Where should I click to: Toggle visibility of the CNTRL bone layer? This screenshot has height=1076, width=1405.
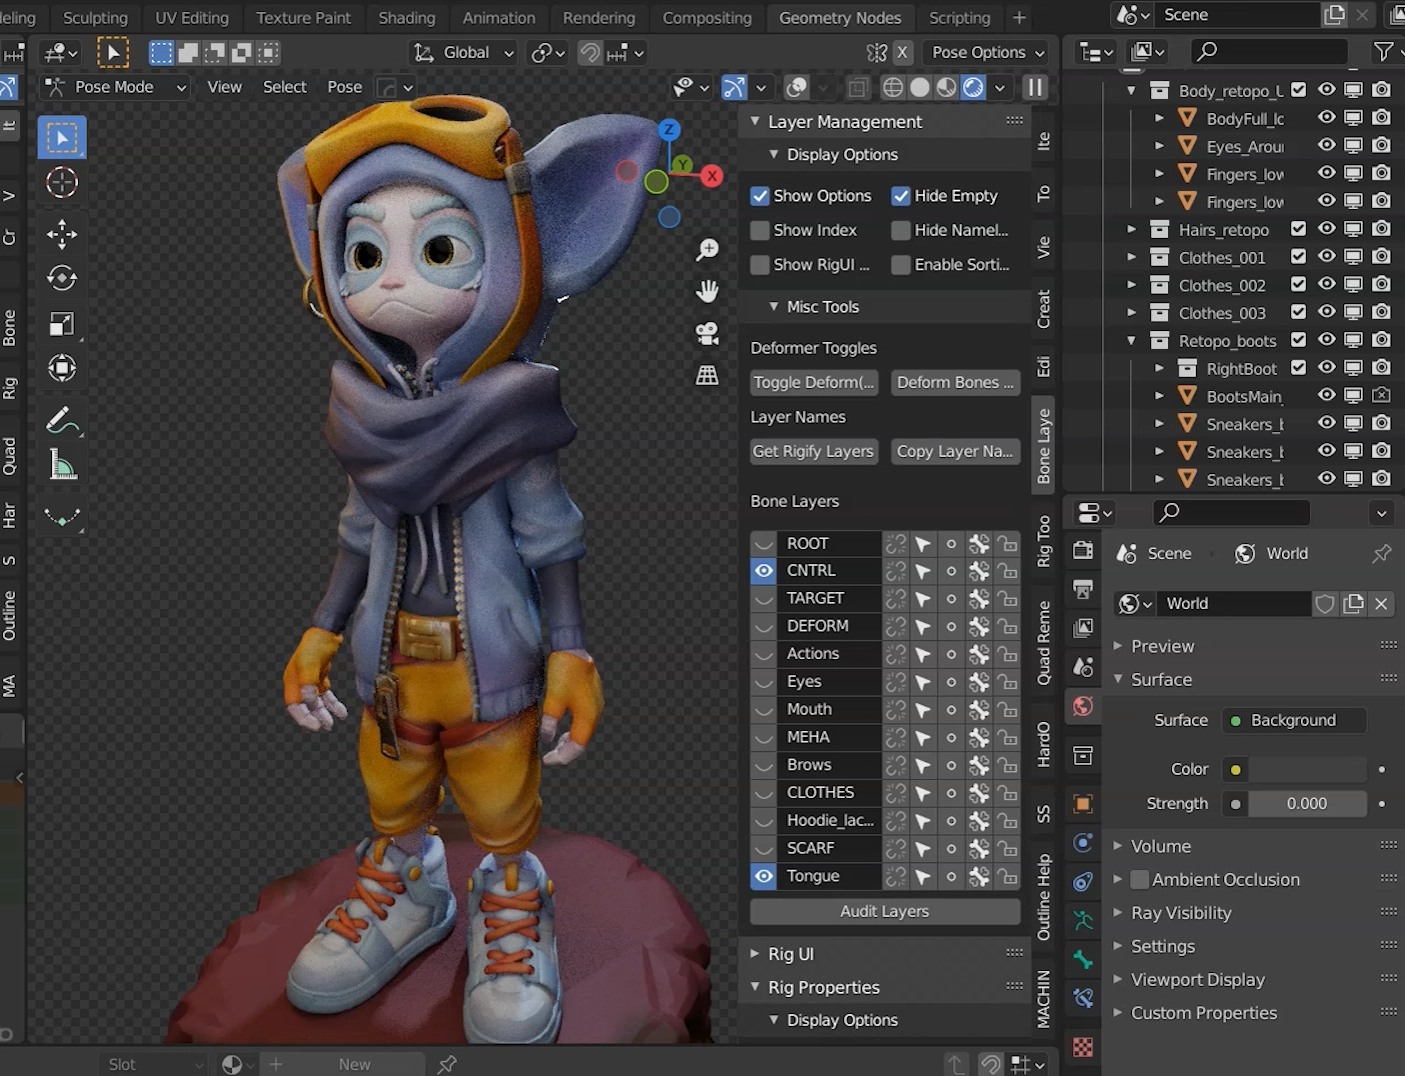coord(764,570)
